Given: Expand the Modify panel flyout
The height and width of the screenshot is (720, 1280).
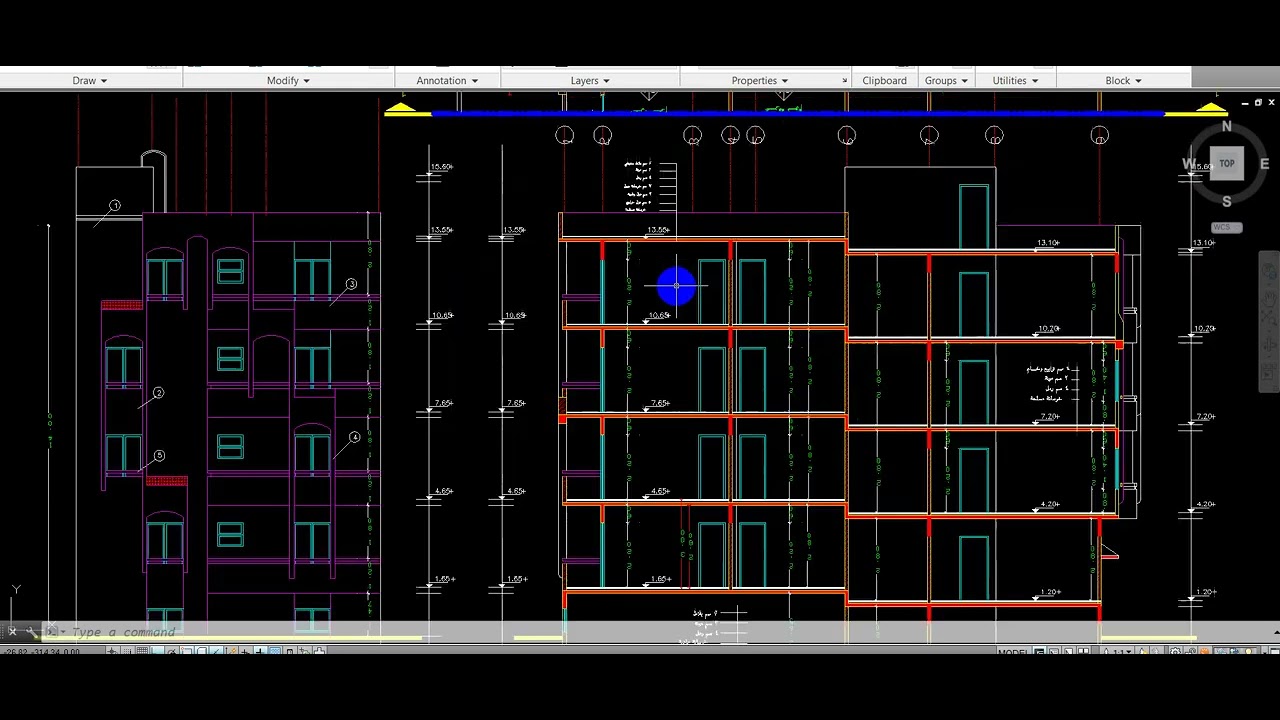Looking at the screenshot, I should pyautogui.click(x=288, y=81).
